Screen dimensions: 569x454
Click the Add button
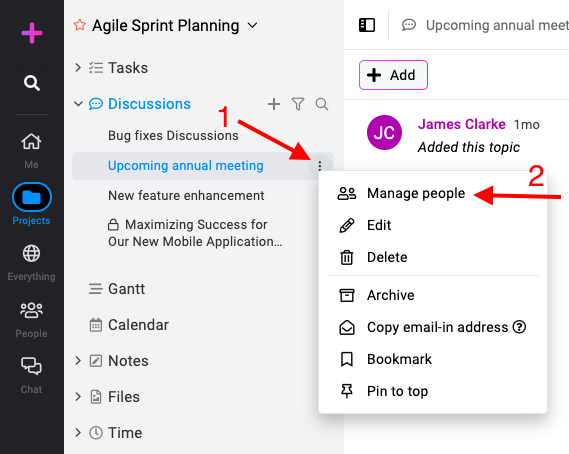pyautogui.click(x=393, y=75)
